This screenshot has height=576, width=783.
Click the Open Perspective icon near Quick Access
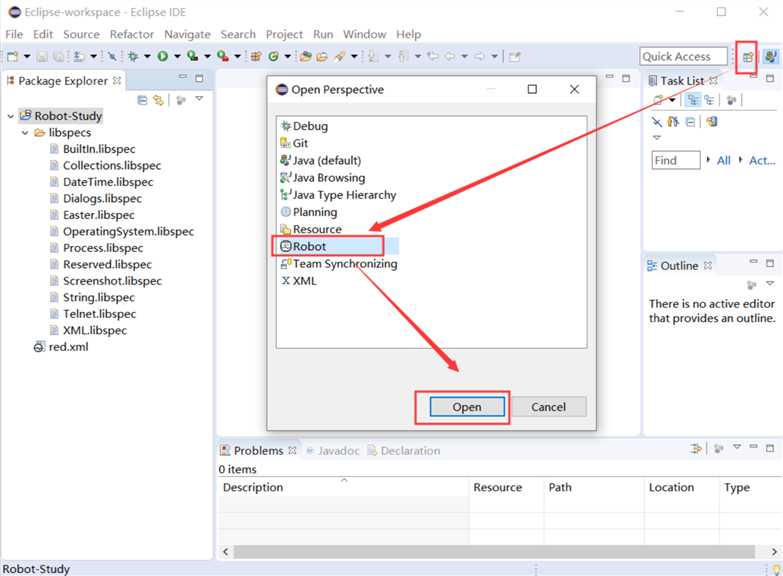click(747, 56)
